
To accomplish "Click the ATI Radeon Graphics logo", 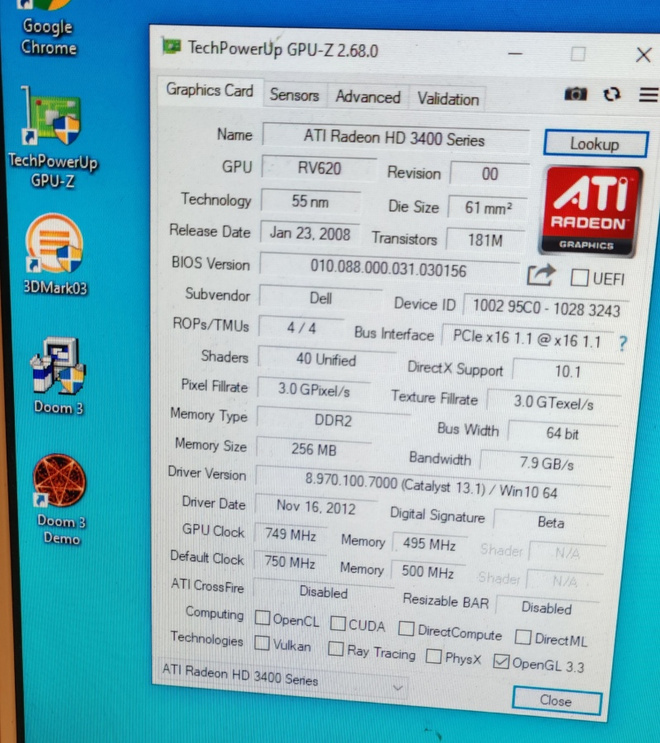I will point(590,211).
